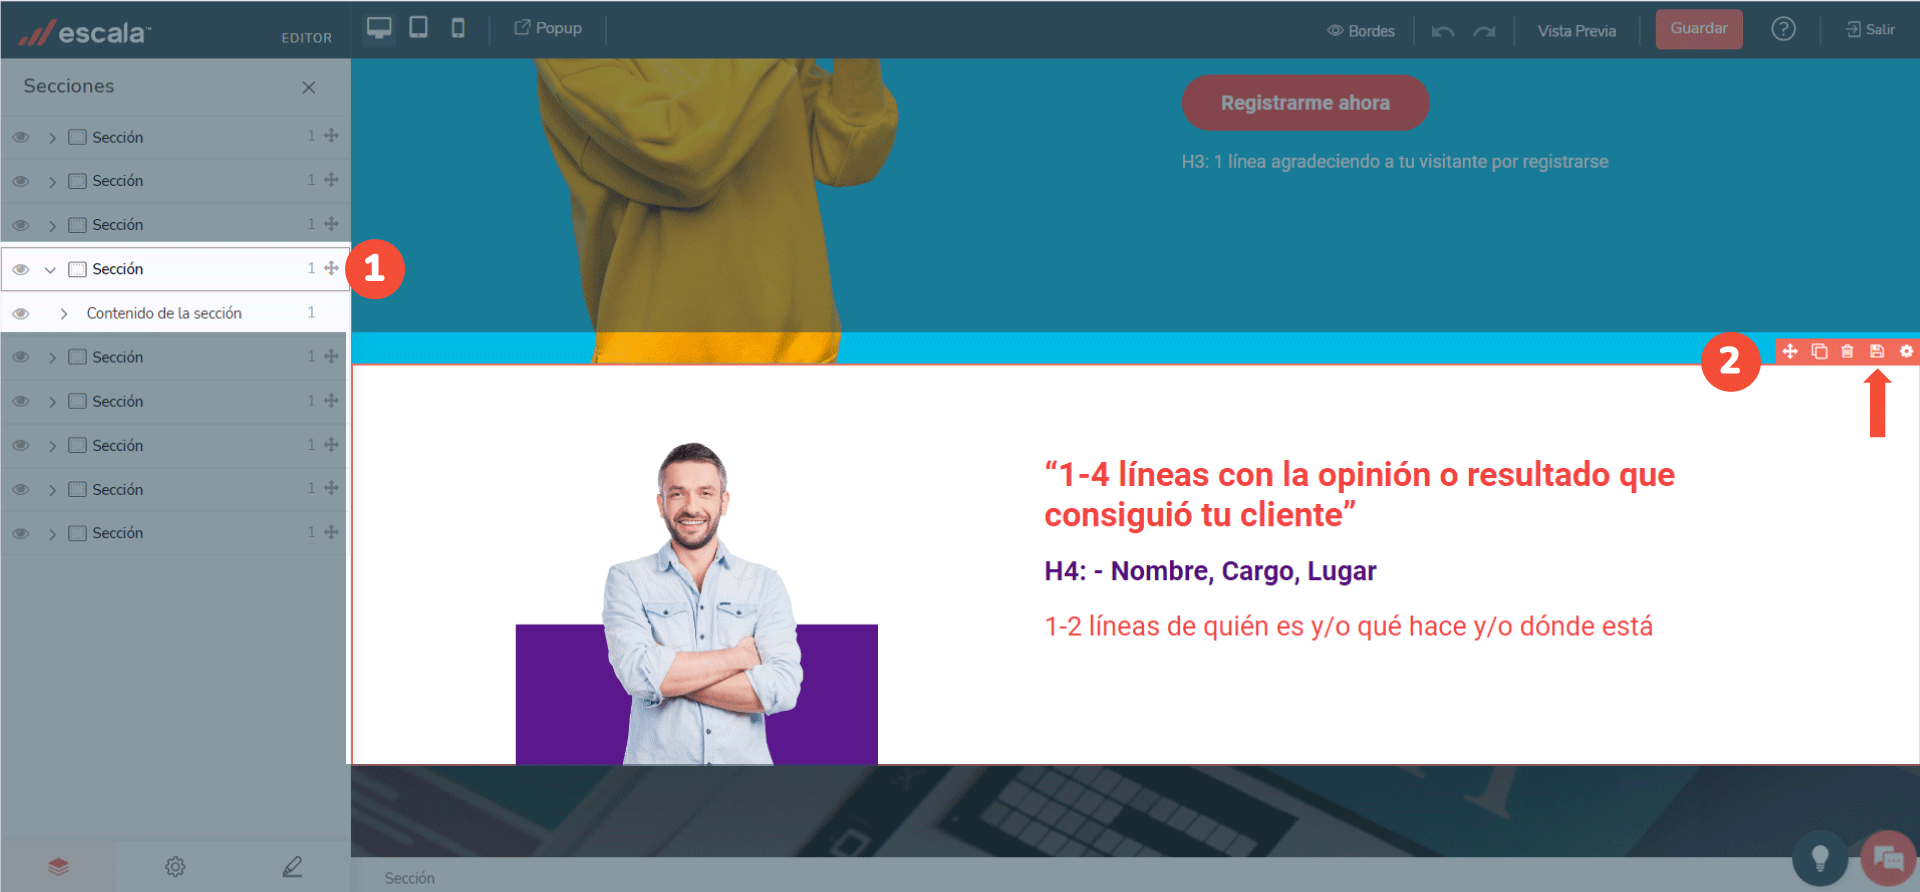Collapse the expanded Sección row chevron

50,269
